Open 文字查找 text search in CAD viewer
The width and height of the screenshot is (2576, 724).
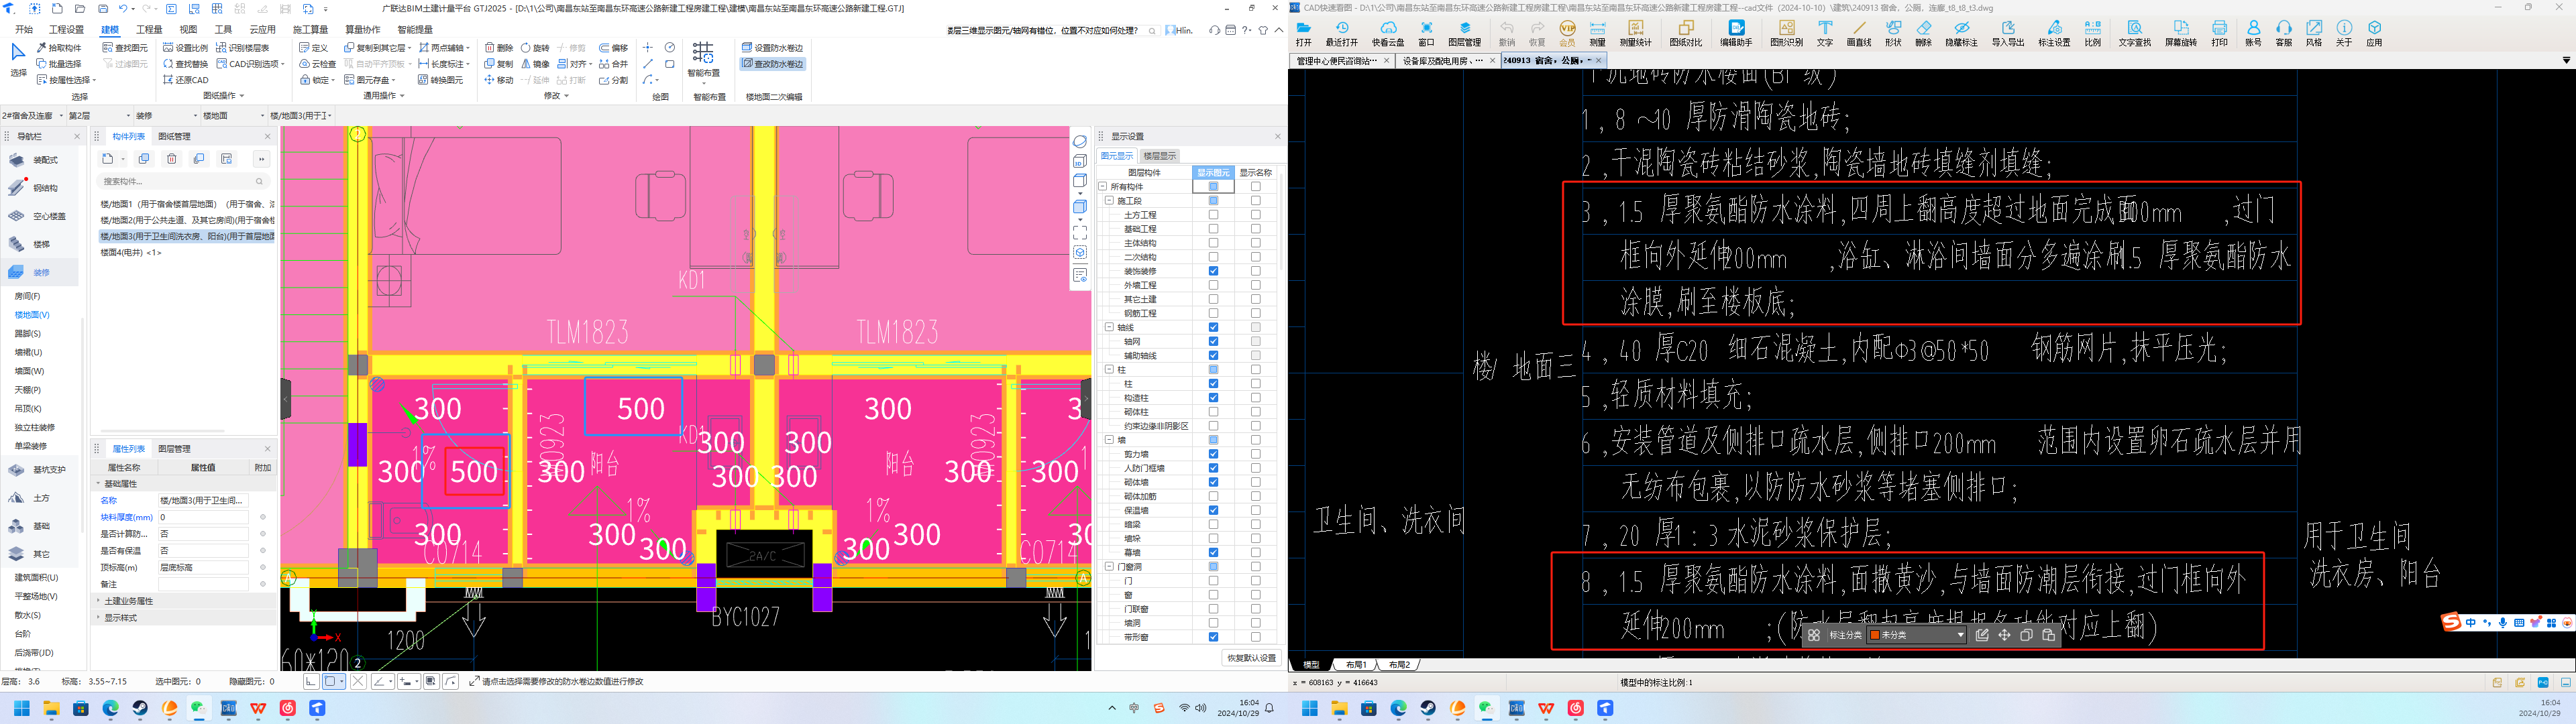point(2134,34)
